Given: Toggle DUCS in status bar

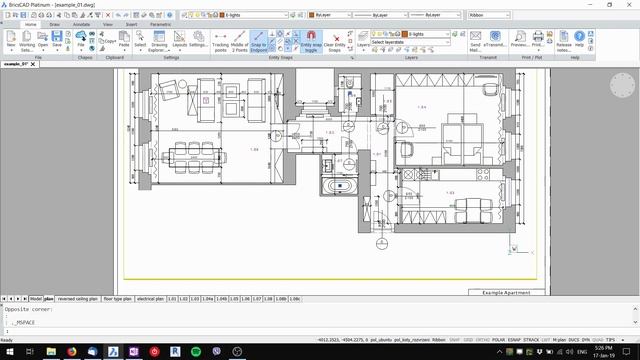Looking at the screenshot, I should (x=573, y=340).
